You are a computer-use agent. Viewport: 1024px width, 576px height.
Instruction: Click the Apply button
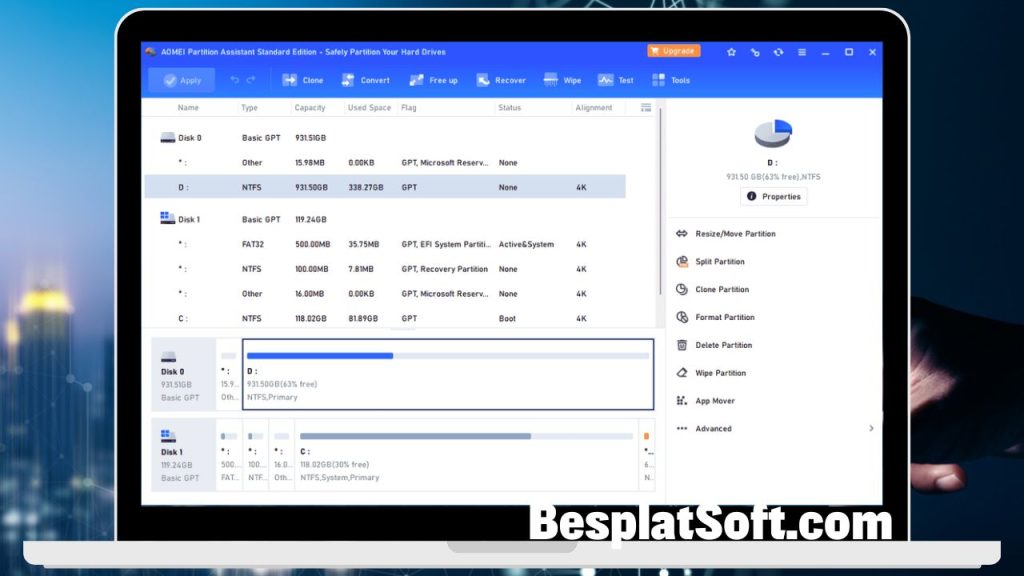click(x=180, y=80)
